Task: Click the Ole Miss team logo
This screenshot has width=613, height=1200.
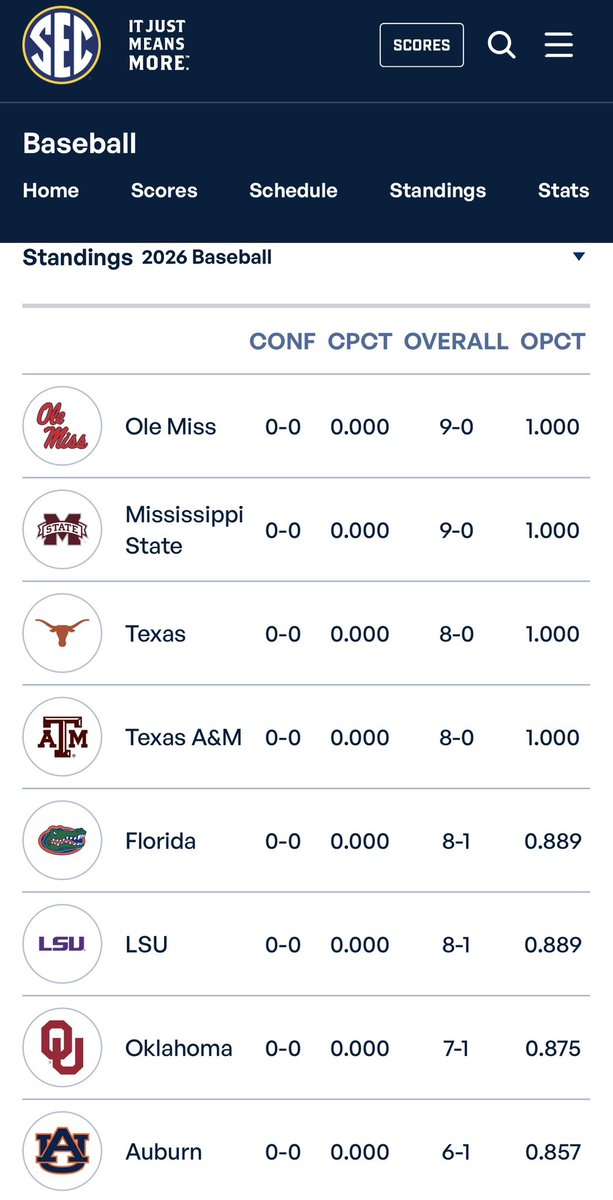Action: (62, 426)
